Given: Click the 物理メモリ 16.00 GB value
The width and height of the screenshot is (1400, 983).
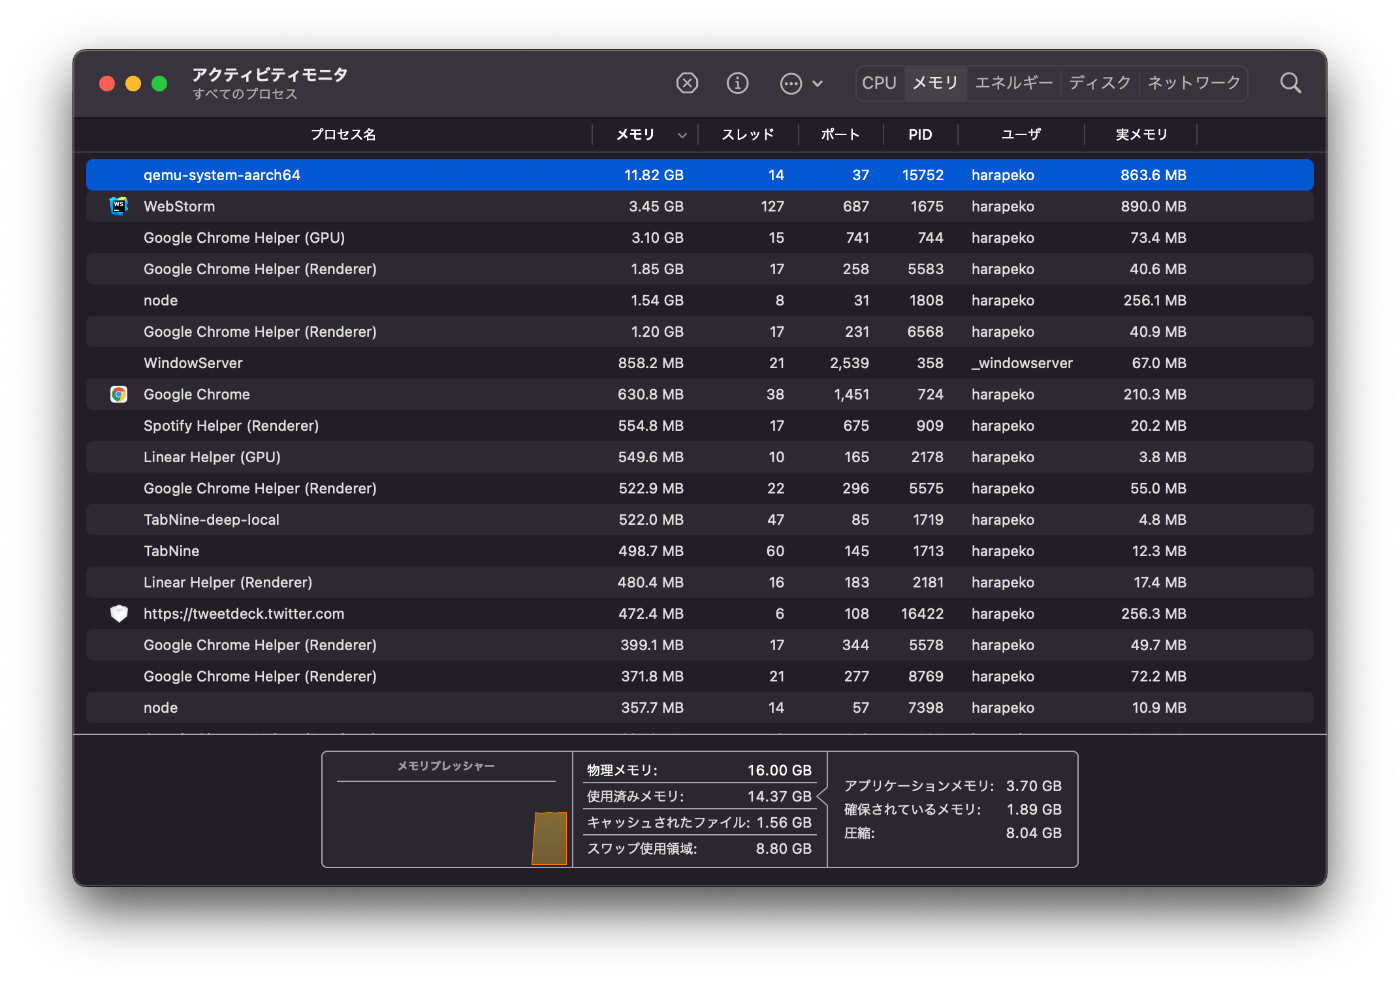Looking at the screenshot, I should [x=780, y=770].
